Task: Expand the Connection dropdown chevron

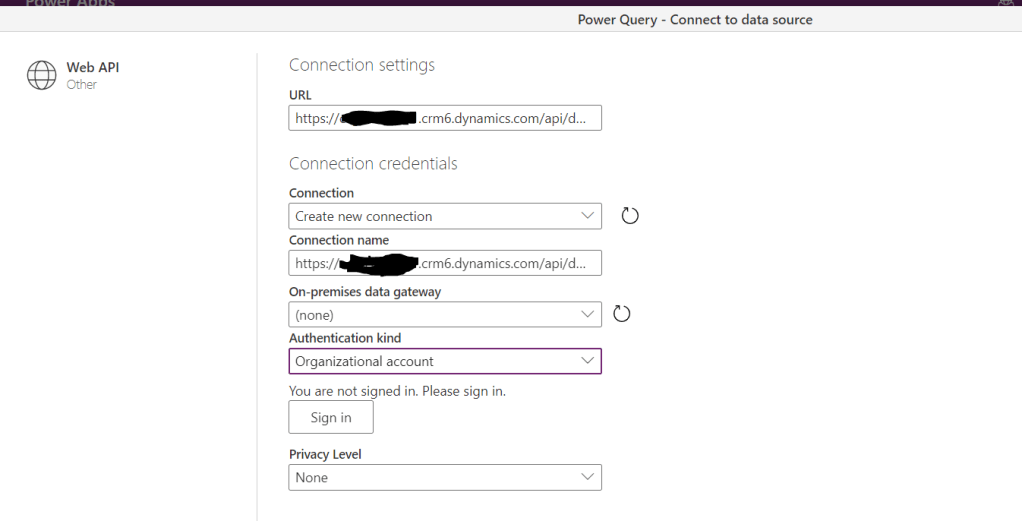Action: point(587,216)
